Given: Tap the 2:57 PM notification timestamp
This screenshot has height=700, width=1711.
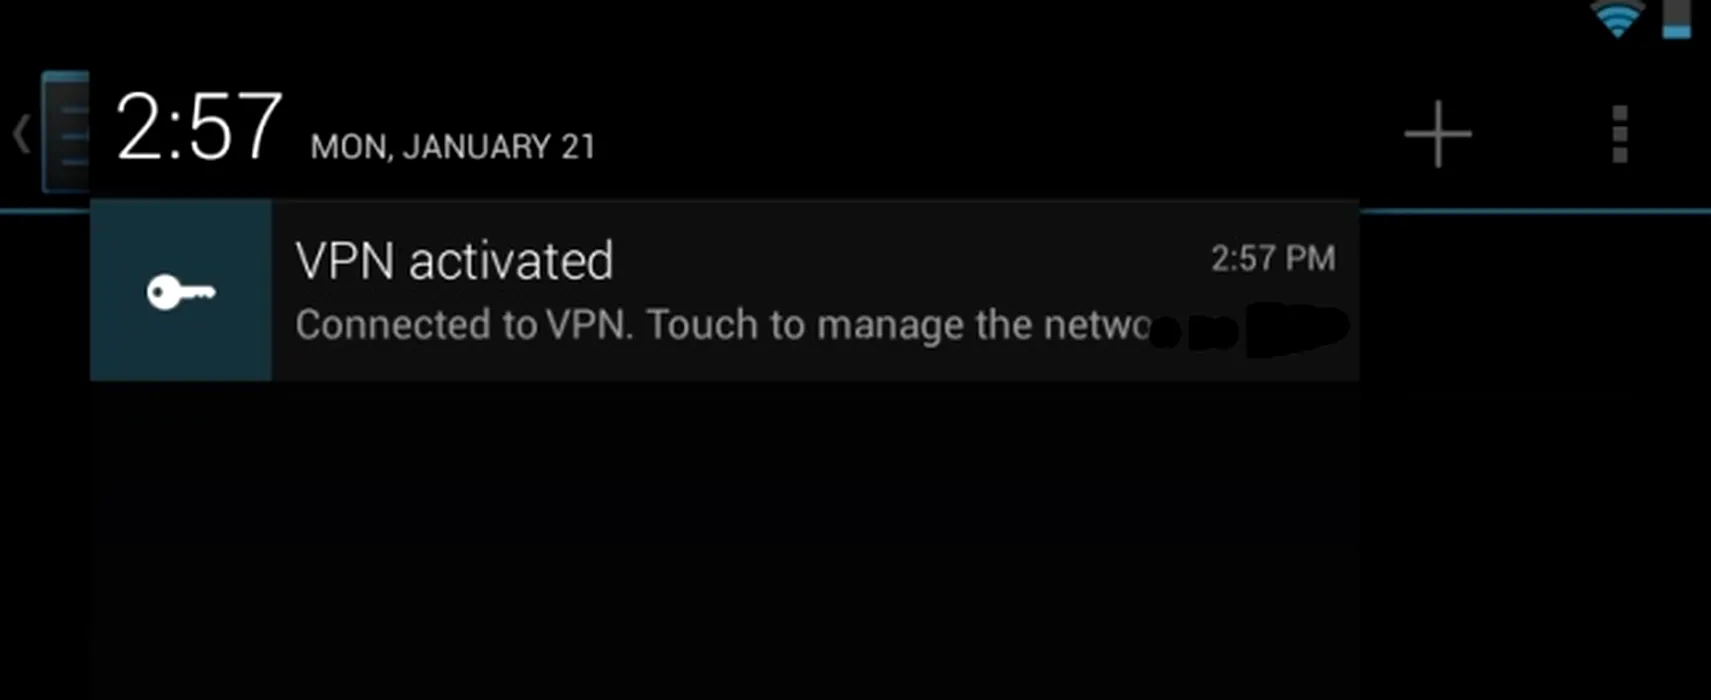Looking at the screenshot, I should (x=1273, y=259).
